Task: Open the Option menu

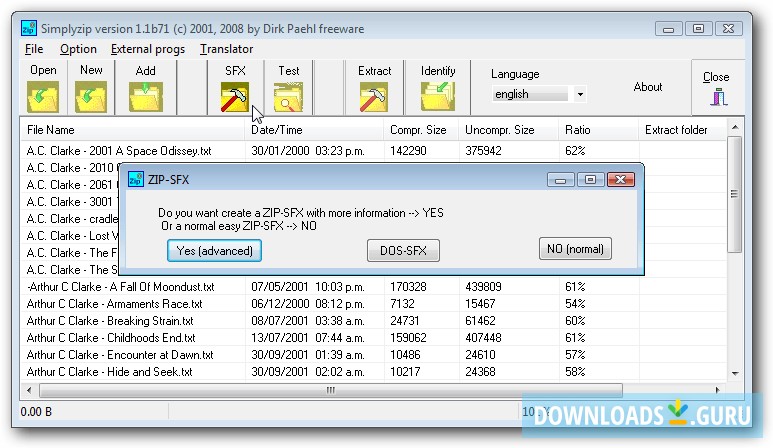Action: (x=78, y=49)
